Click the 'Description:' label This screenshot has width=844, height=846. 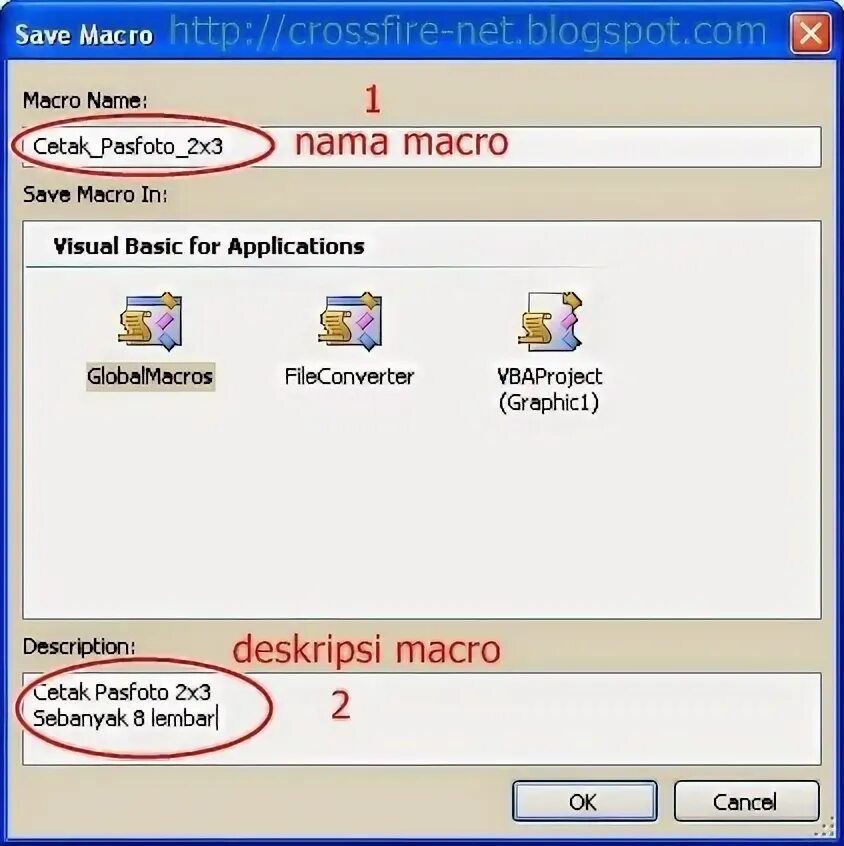coord(79,646)
